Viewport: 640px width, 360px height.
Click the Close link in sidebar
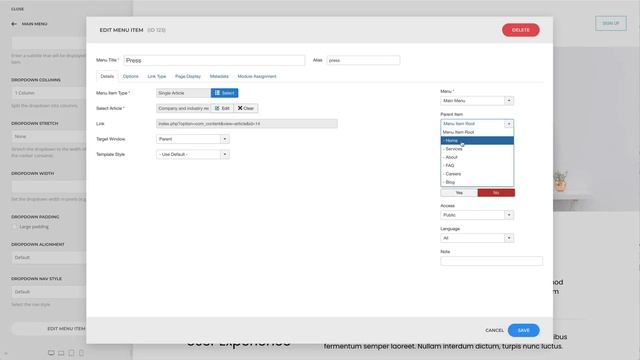click(x=18, y=9)
